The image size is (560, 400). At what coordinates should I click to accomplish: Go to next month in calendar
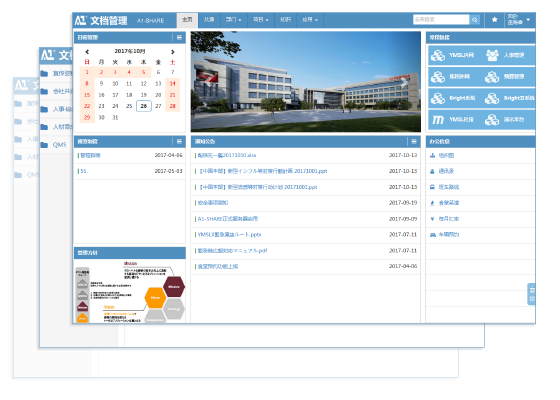click(172, 52)
